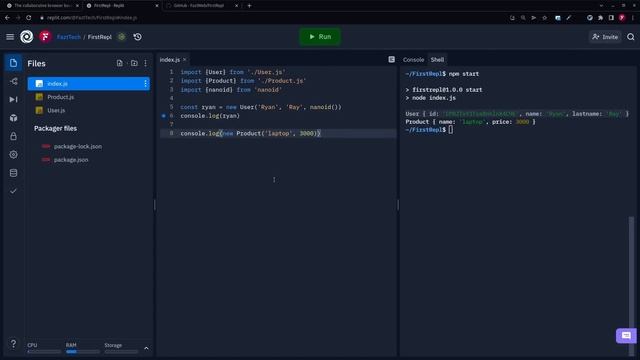Click the 'Packager files' heading

pos(56,129)
